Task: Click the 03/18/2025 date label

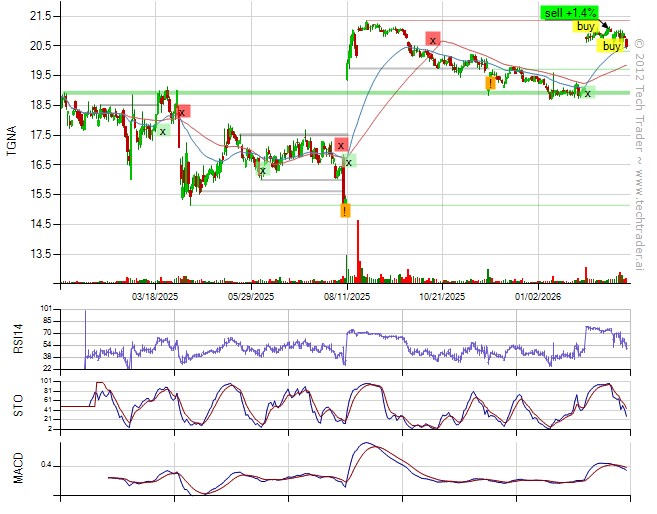Action: point(155,297)
